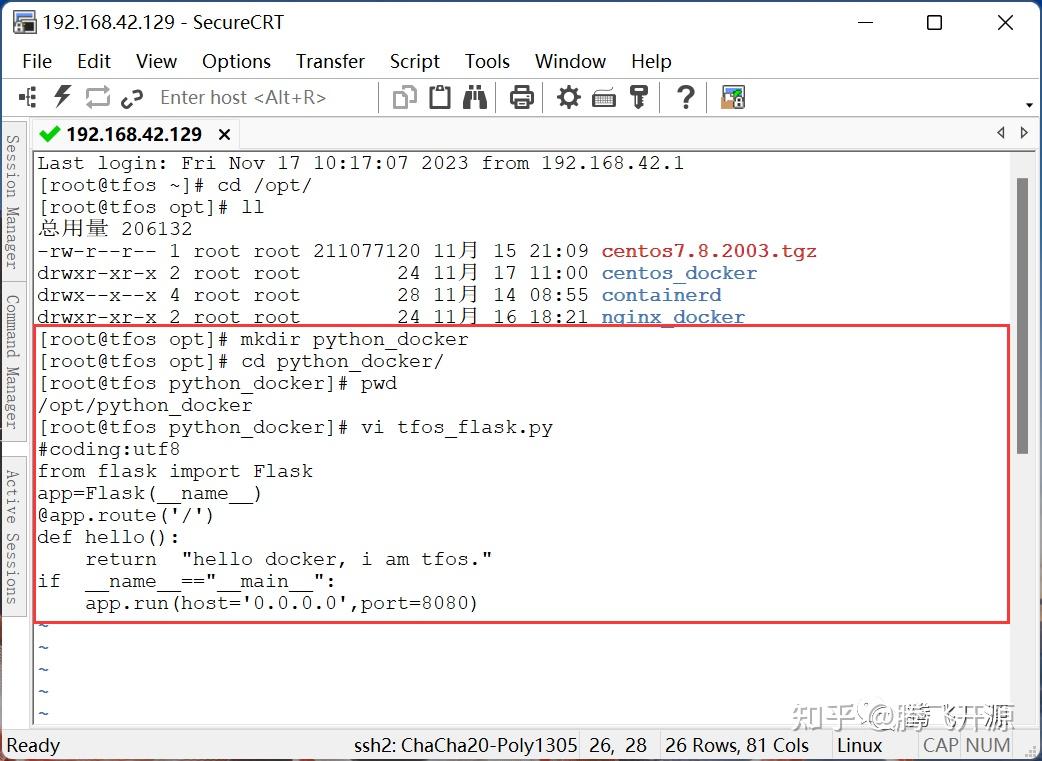Click the right tab scroll arrow
This screenshot has width=1042, height=761.
click(x=1024, y=131)
